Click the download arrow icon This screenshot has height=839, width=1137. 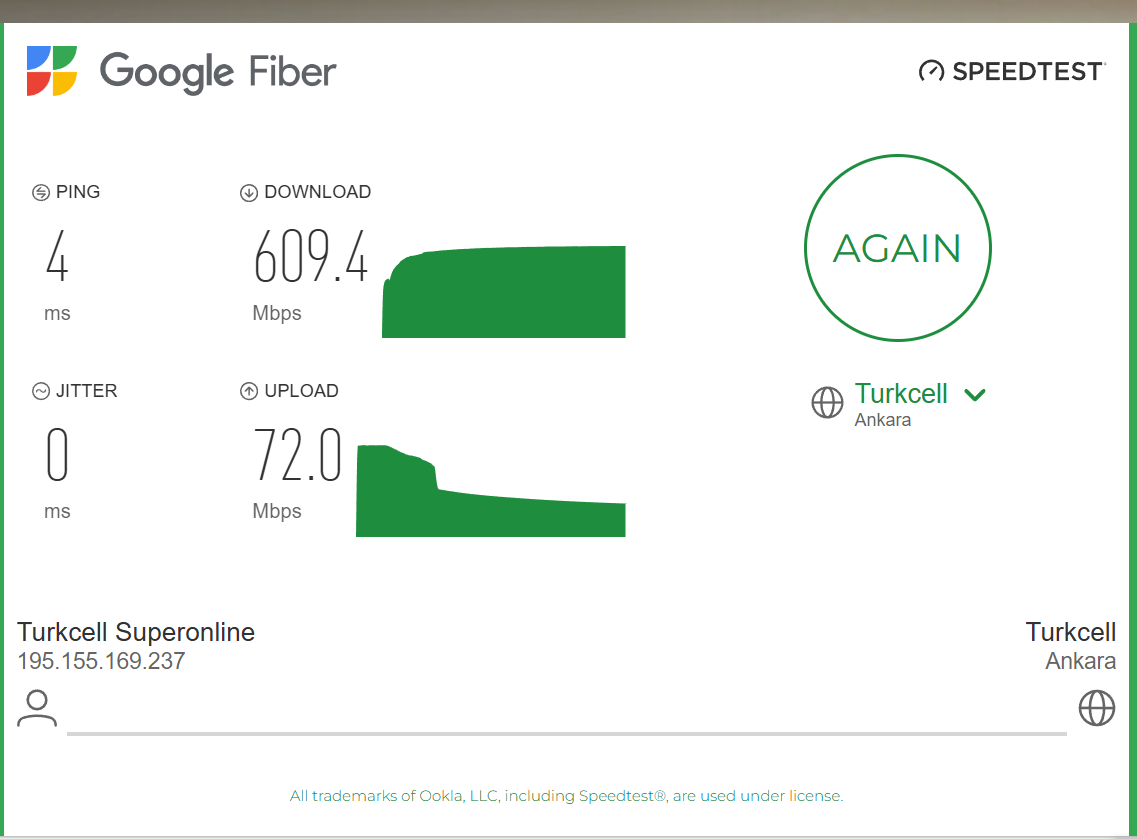click(x=249, y=193)
